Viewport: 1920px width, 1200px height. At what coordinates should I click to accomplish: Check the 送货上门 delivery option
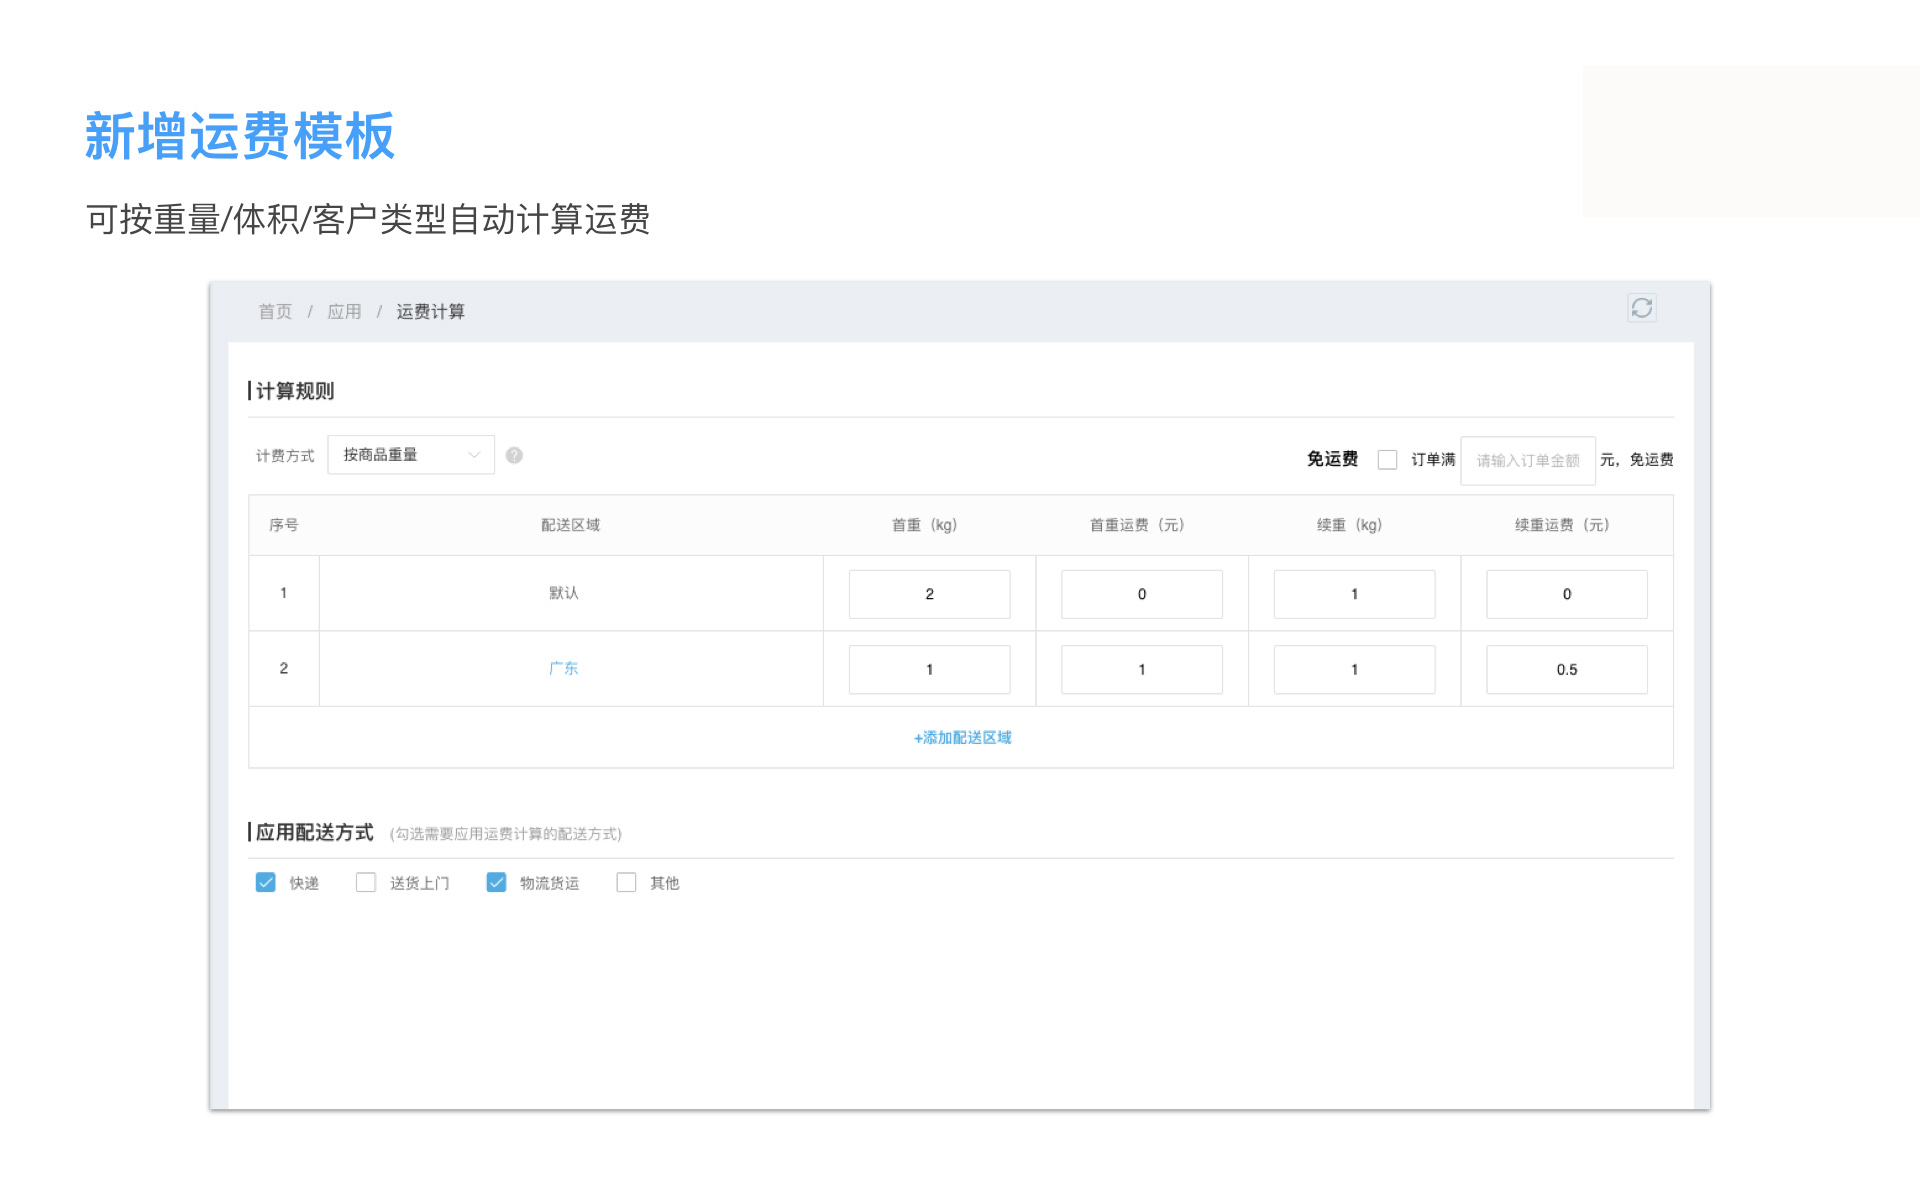coord(366,882)
